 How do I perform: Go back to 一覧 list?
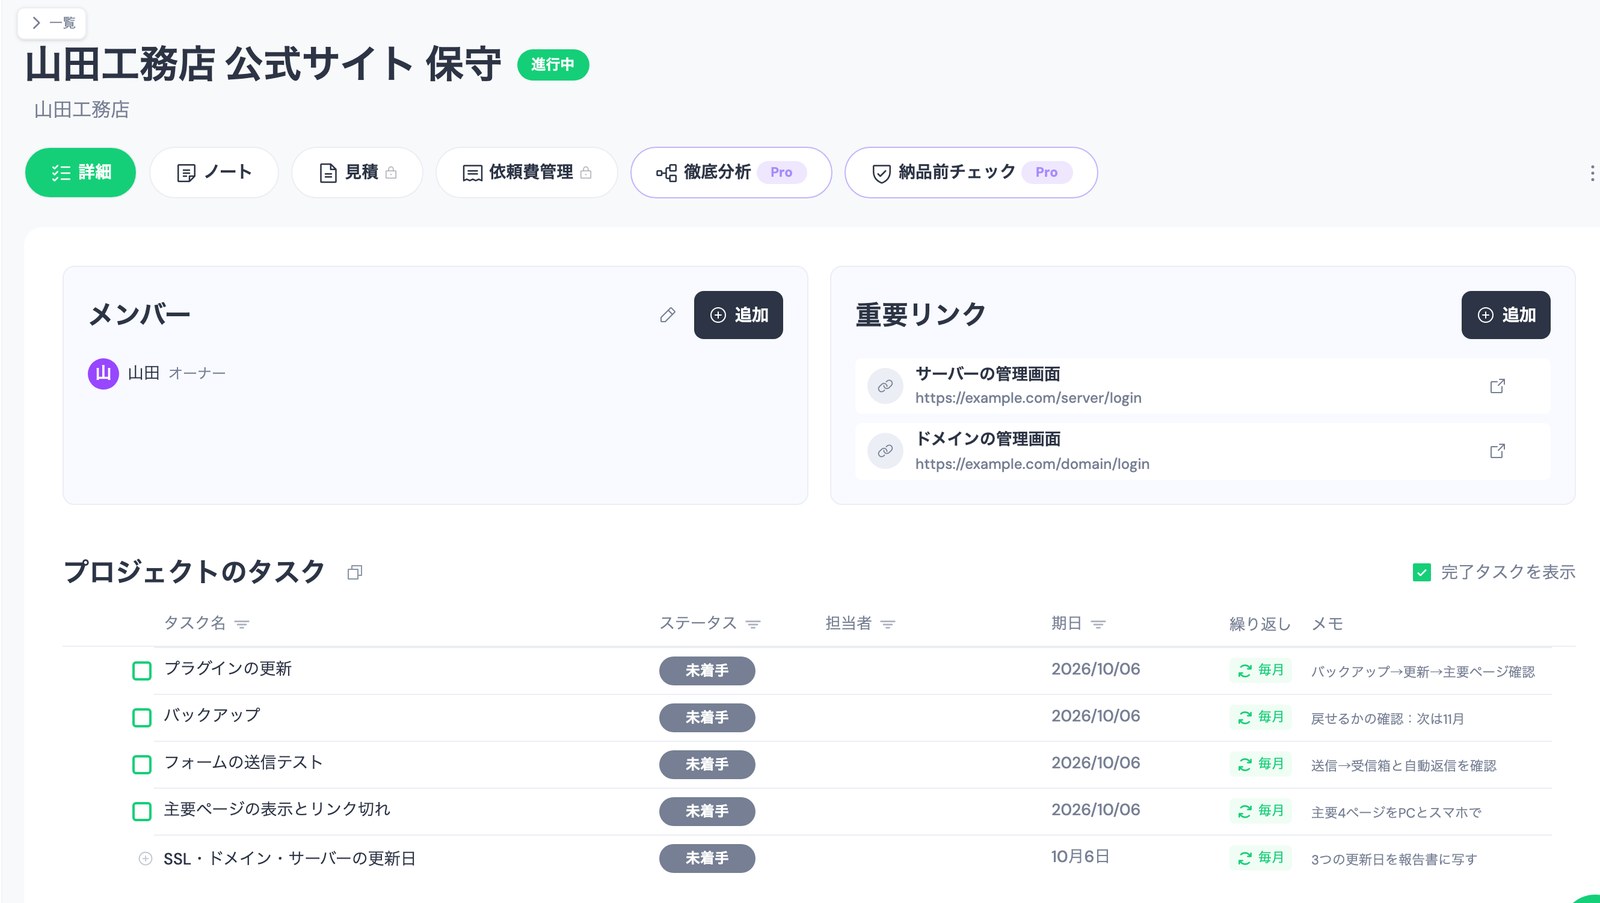(x=52, y=23)
